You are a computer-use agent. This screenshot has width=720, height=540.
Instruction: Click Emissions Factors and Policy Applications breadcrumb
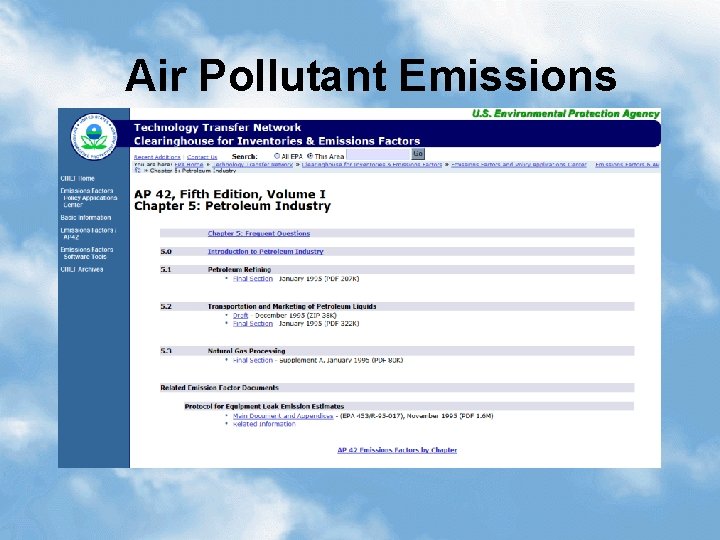(519, 164)
